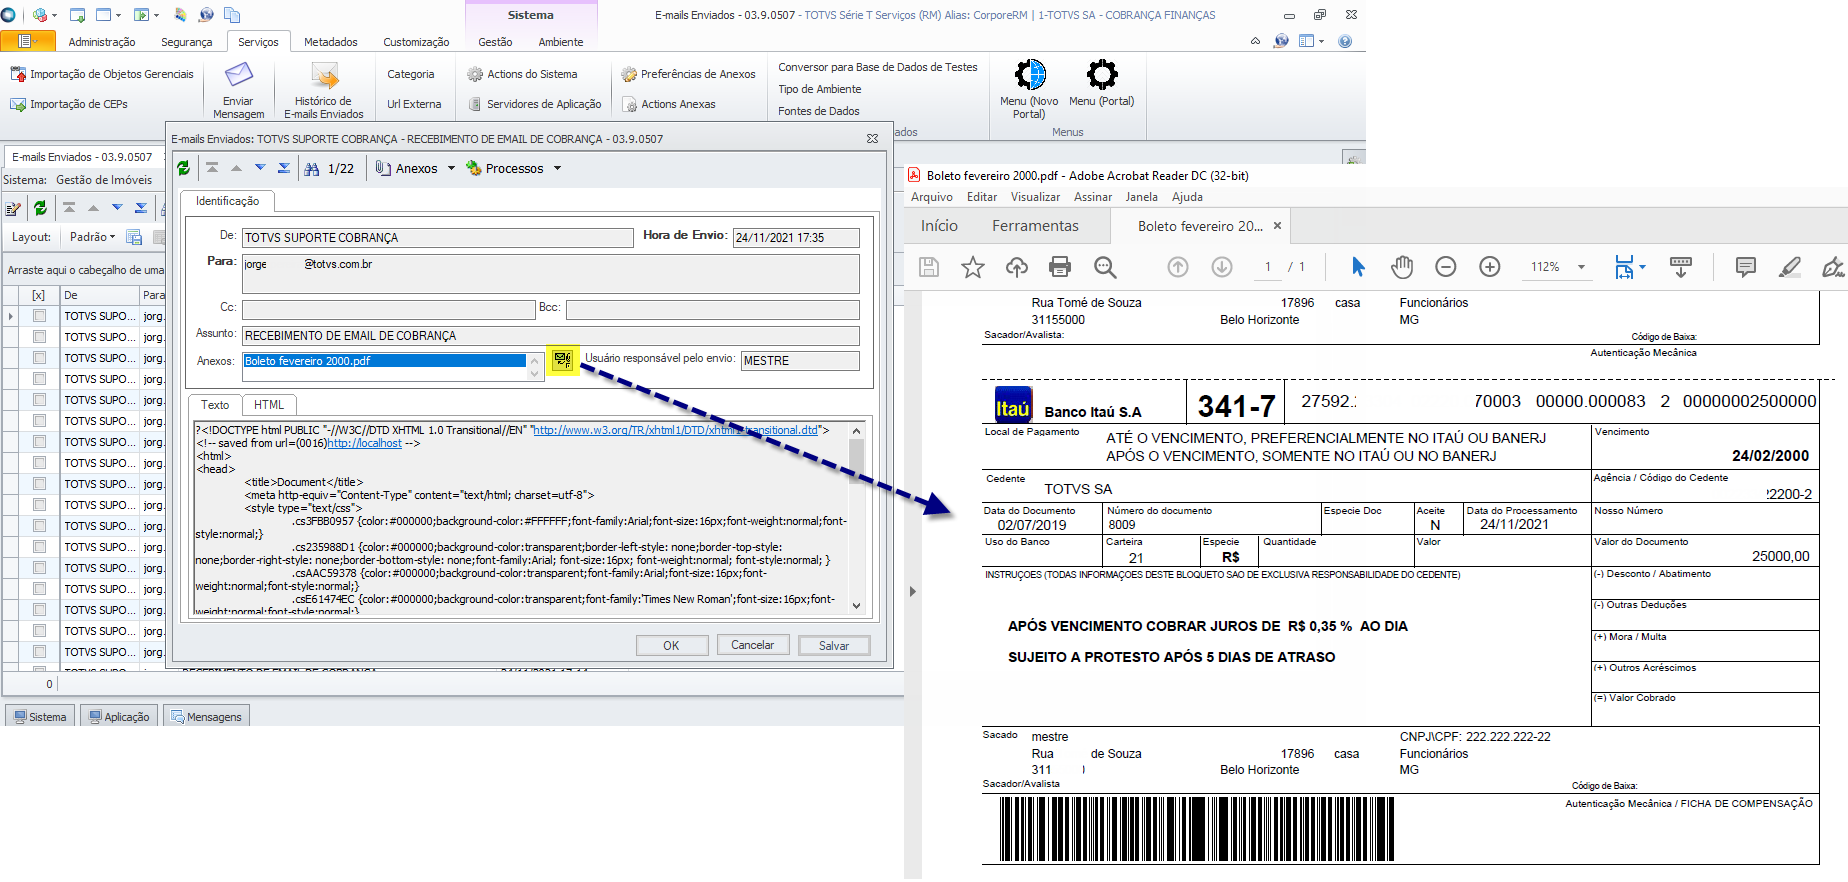
Task: Open the orange application menu button
Action: (x=26, y=41)
